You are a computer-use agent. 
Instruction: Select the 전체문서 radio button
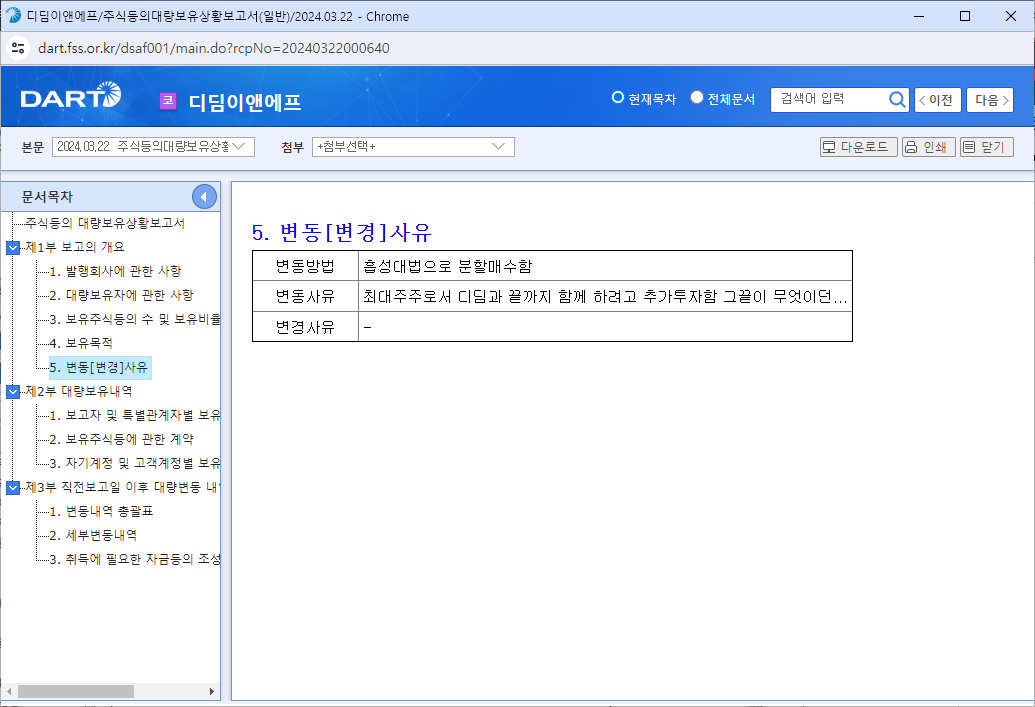coord(696,98)
